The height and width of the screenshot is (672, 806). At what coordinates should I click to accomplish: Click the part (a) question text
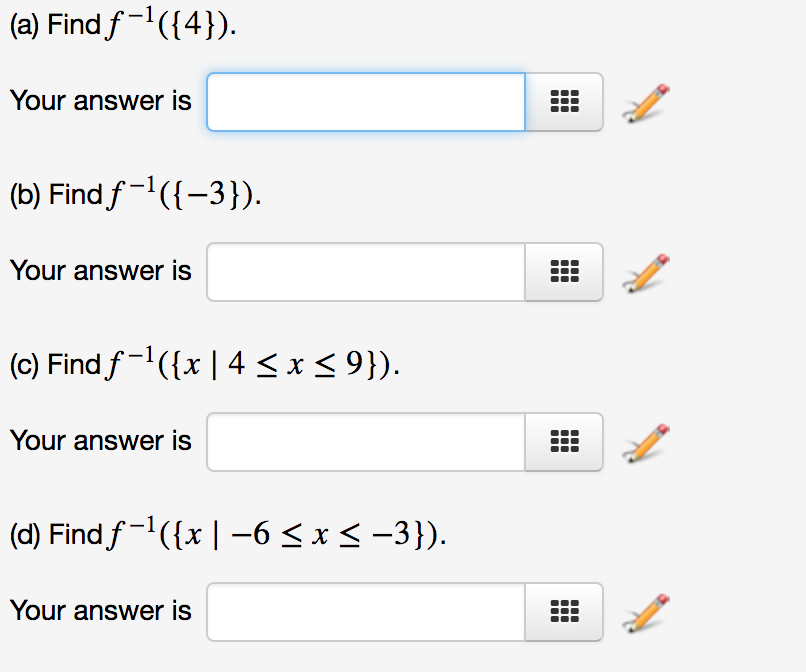coord(120,24)
